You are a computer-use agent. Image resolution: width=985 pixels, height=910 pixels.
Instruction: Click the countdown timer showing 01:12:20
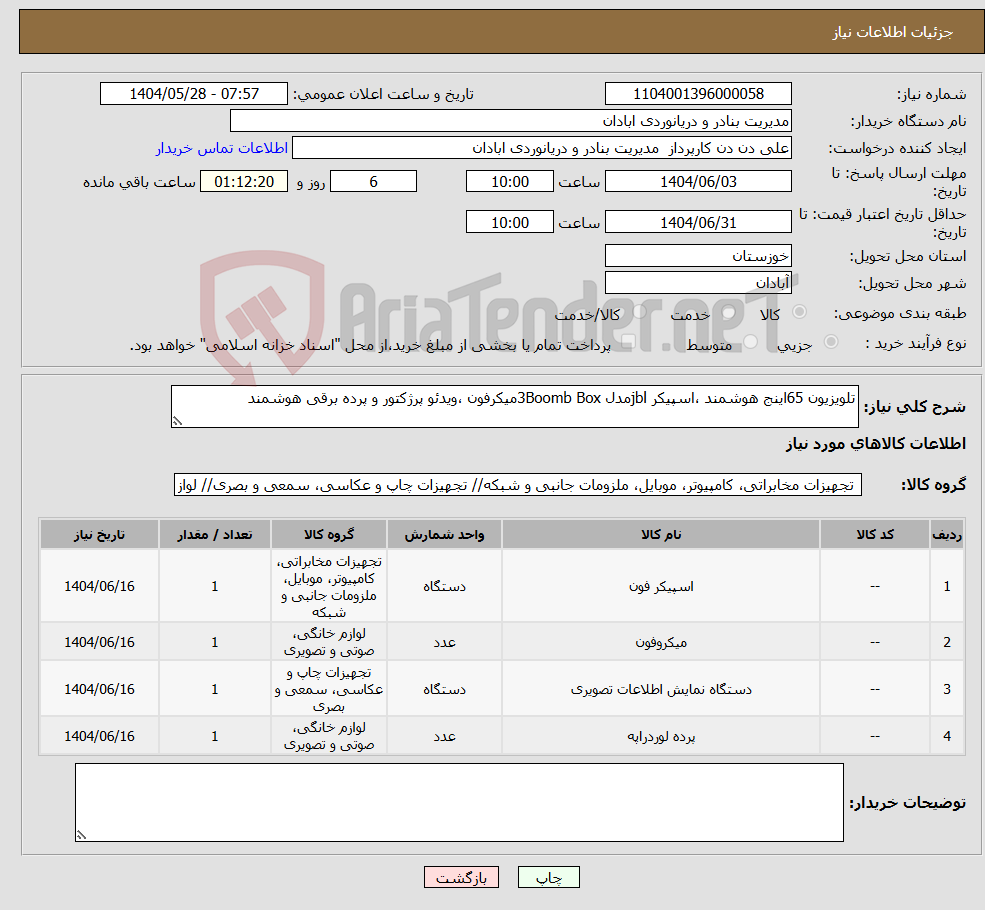(246, 181)
